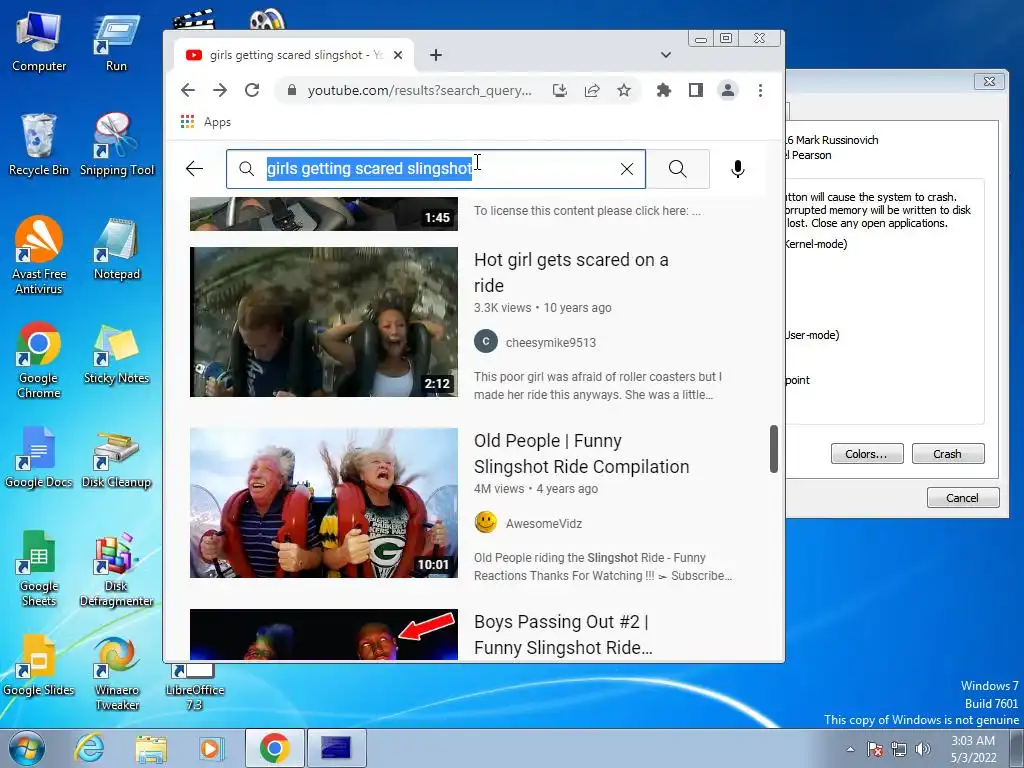Launch Avast Free Antivirus shortcut
Viewport: 1024px width, 768px height.
point(39,255)
